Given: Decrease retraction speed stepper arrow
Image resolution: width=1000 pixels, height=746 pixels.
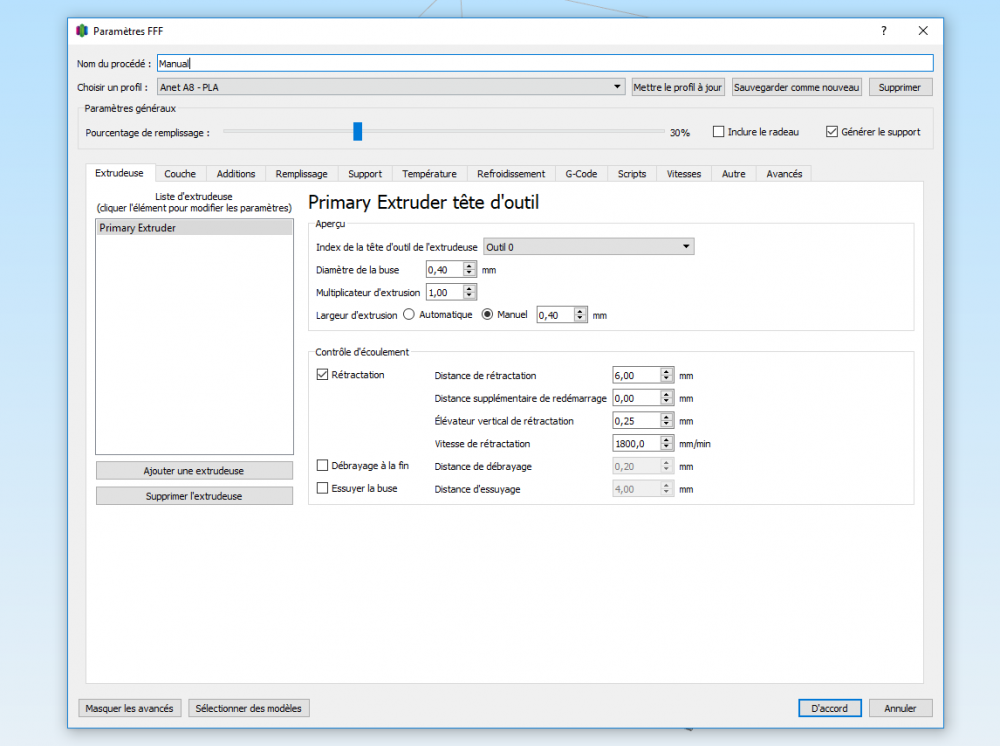Looking at the screenshot, I should coord(666,447).
